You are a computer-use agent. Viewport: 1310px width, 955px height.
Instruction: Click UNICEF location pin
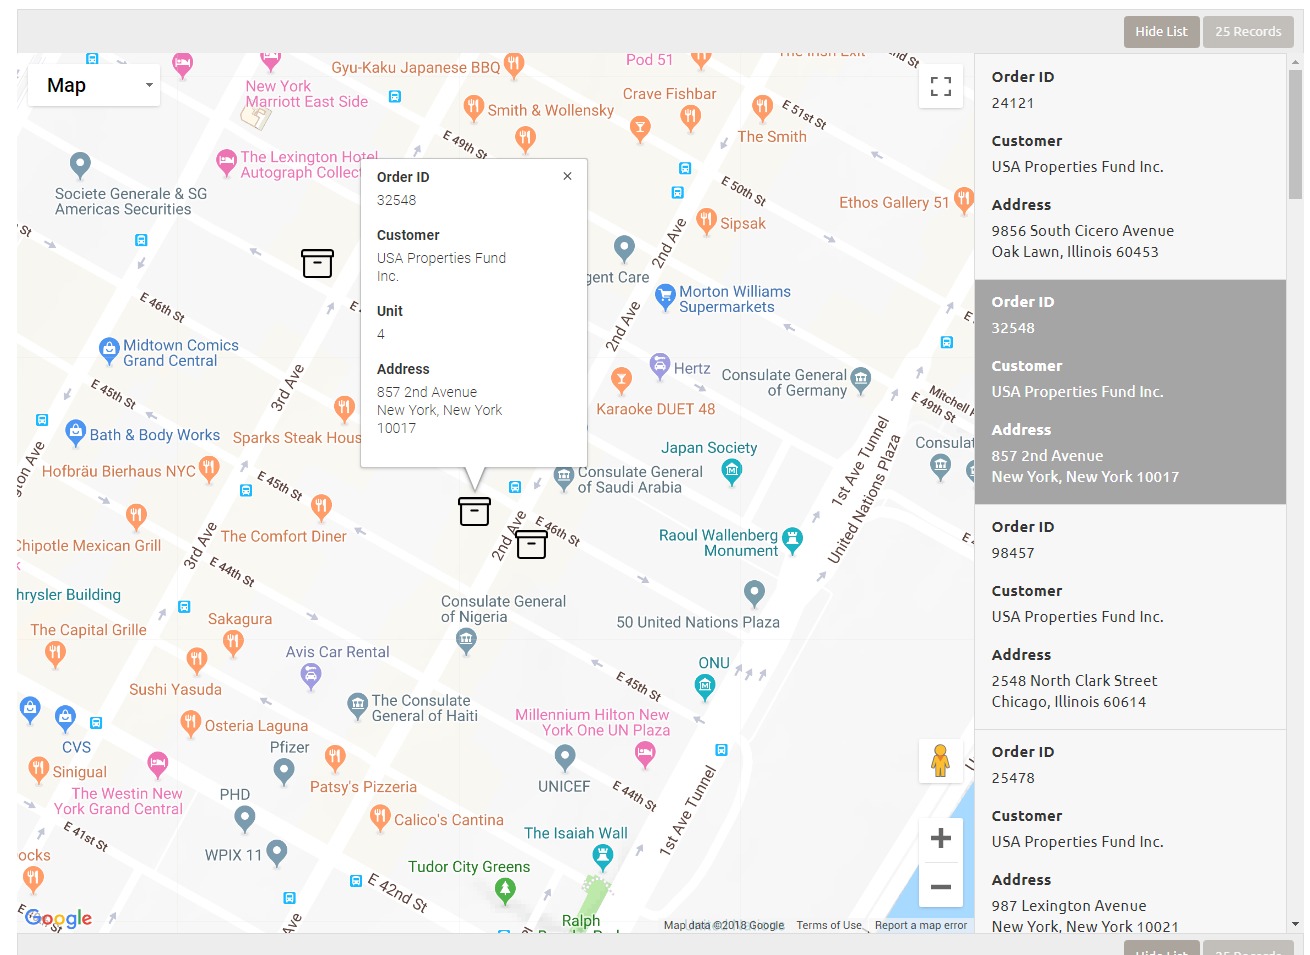click(565, 757)
